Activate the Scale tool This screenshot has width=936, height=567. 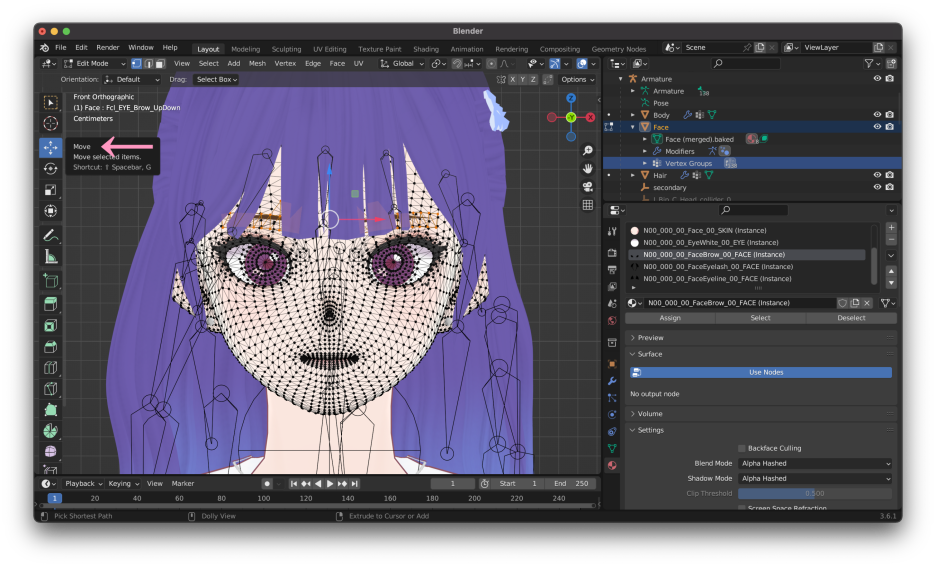(x=51, y=190)
